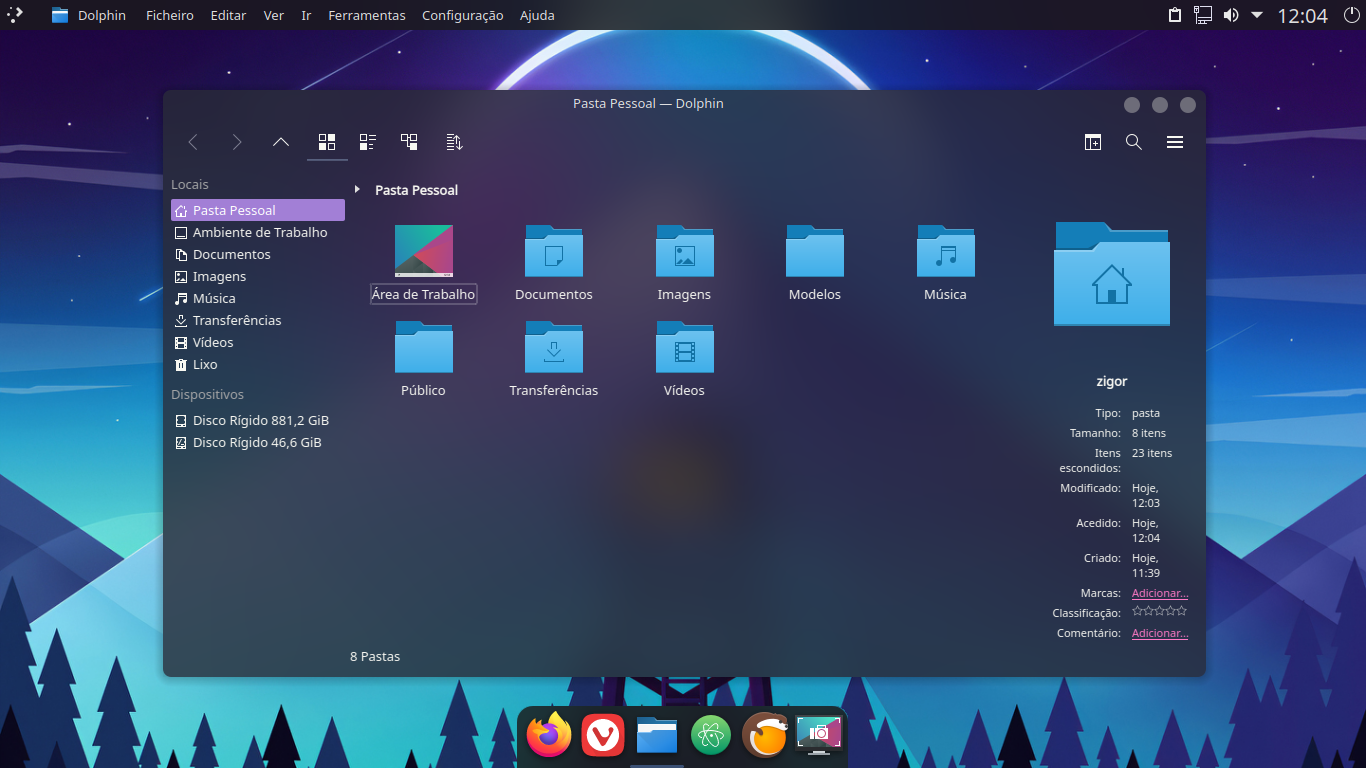Viewport: 1366px width, 768px height.
Task: Open clipboard icon in system tray
Action: [x=1175, y=15]
